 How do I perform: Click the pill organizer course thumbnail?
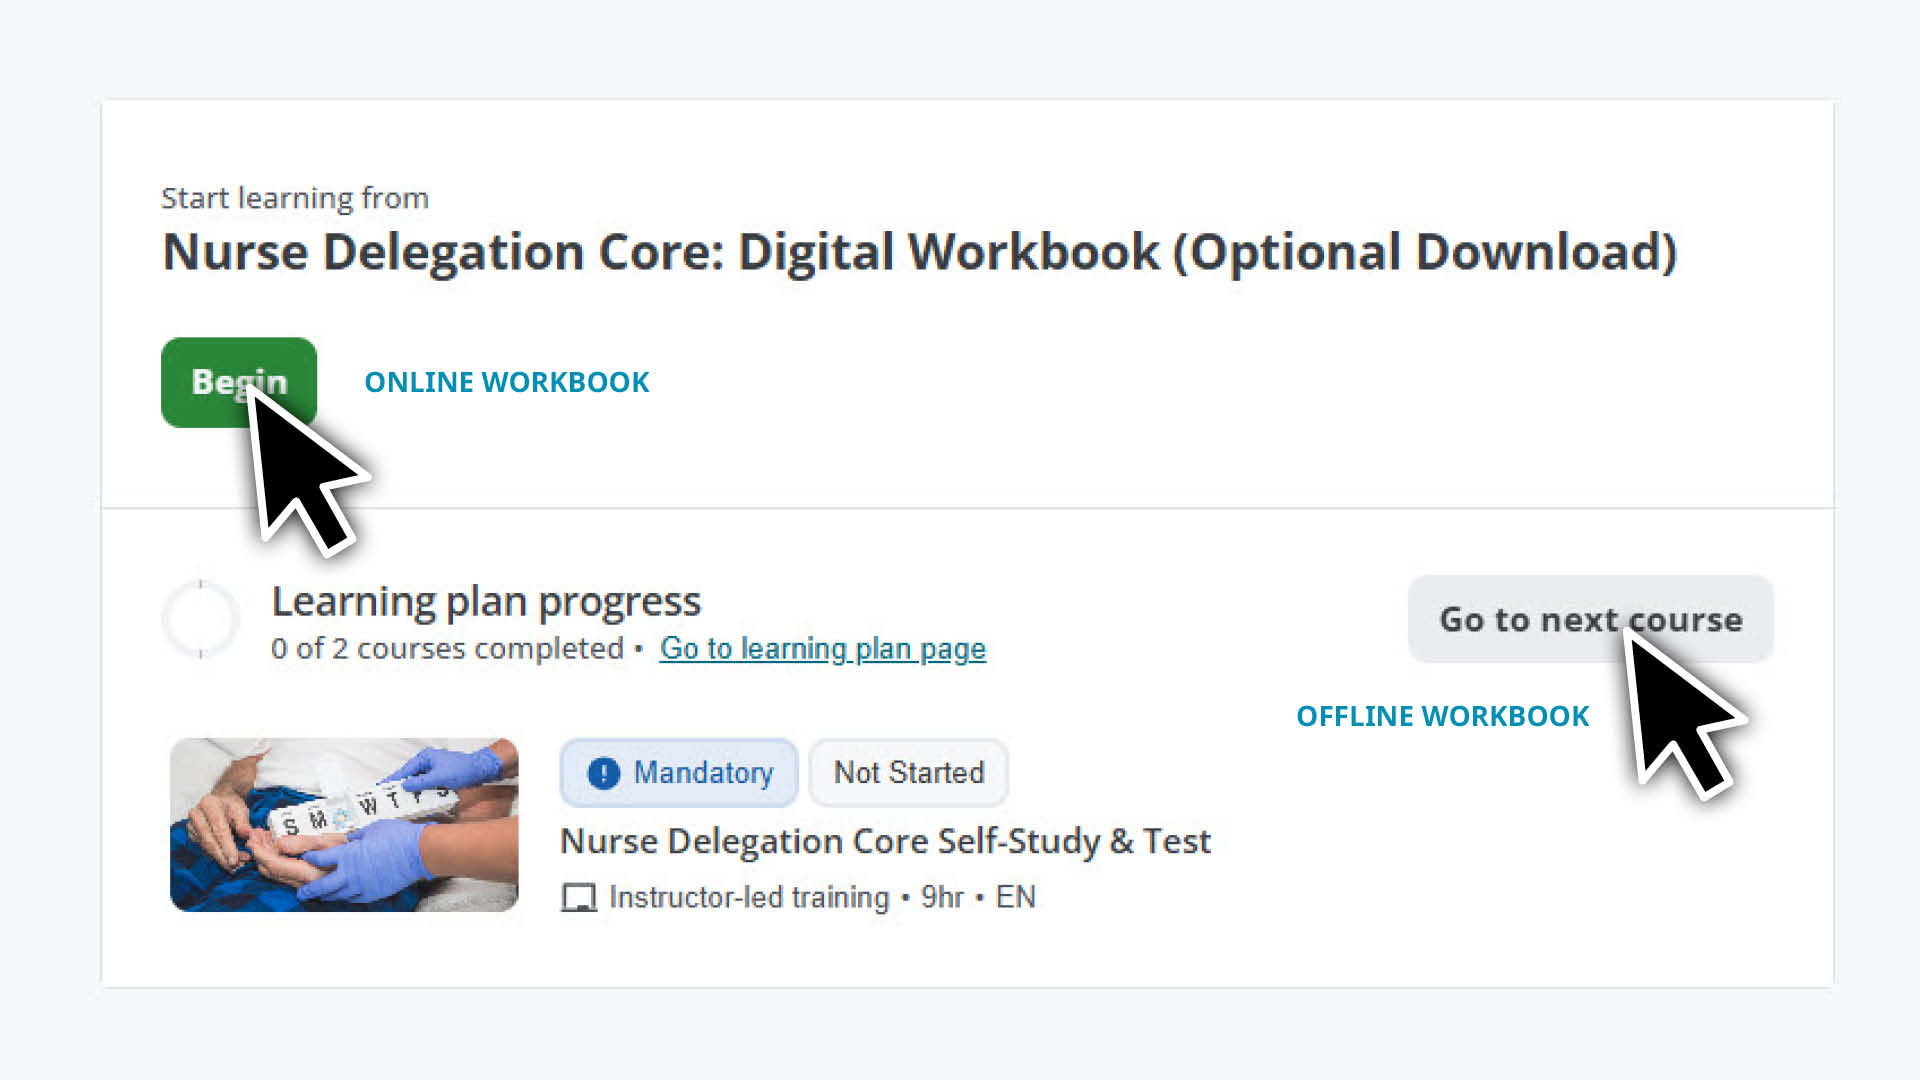[345, 823]
